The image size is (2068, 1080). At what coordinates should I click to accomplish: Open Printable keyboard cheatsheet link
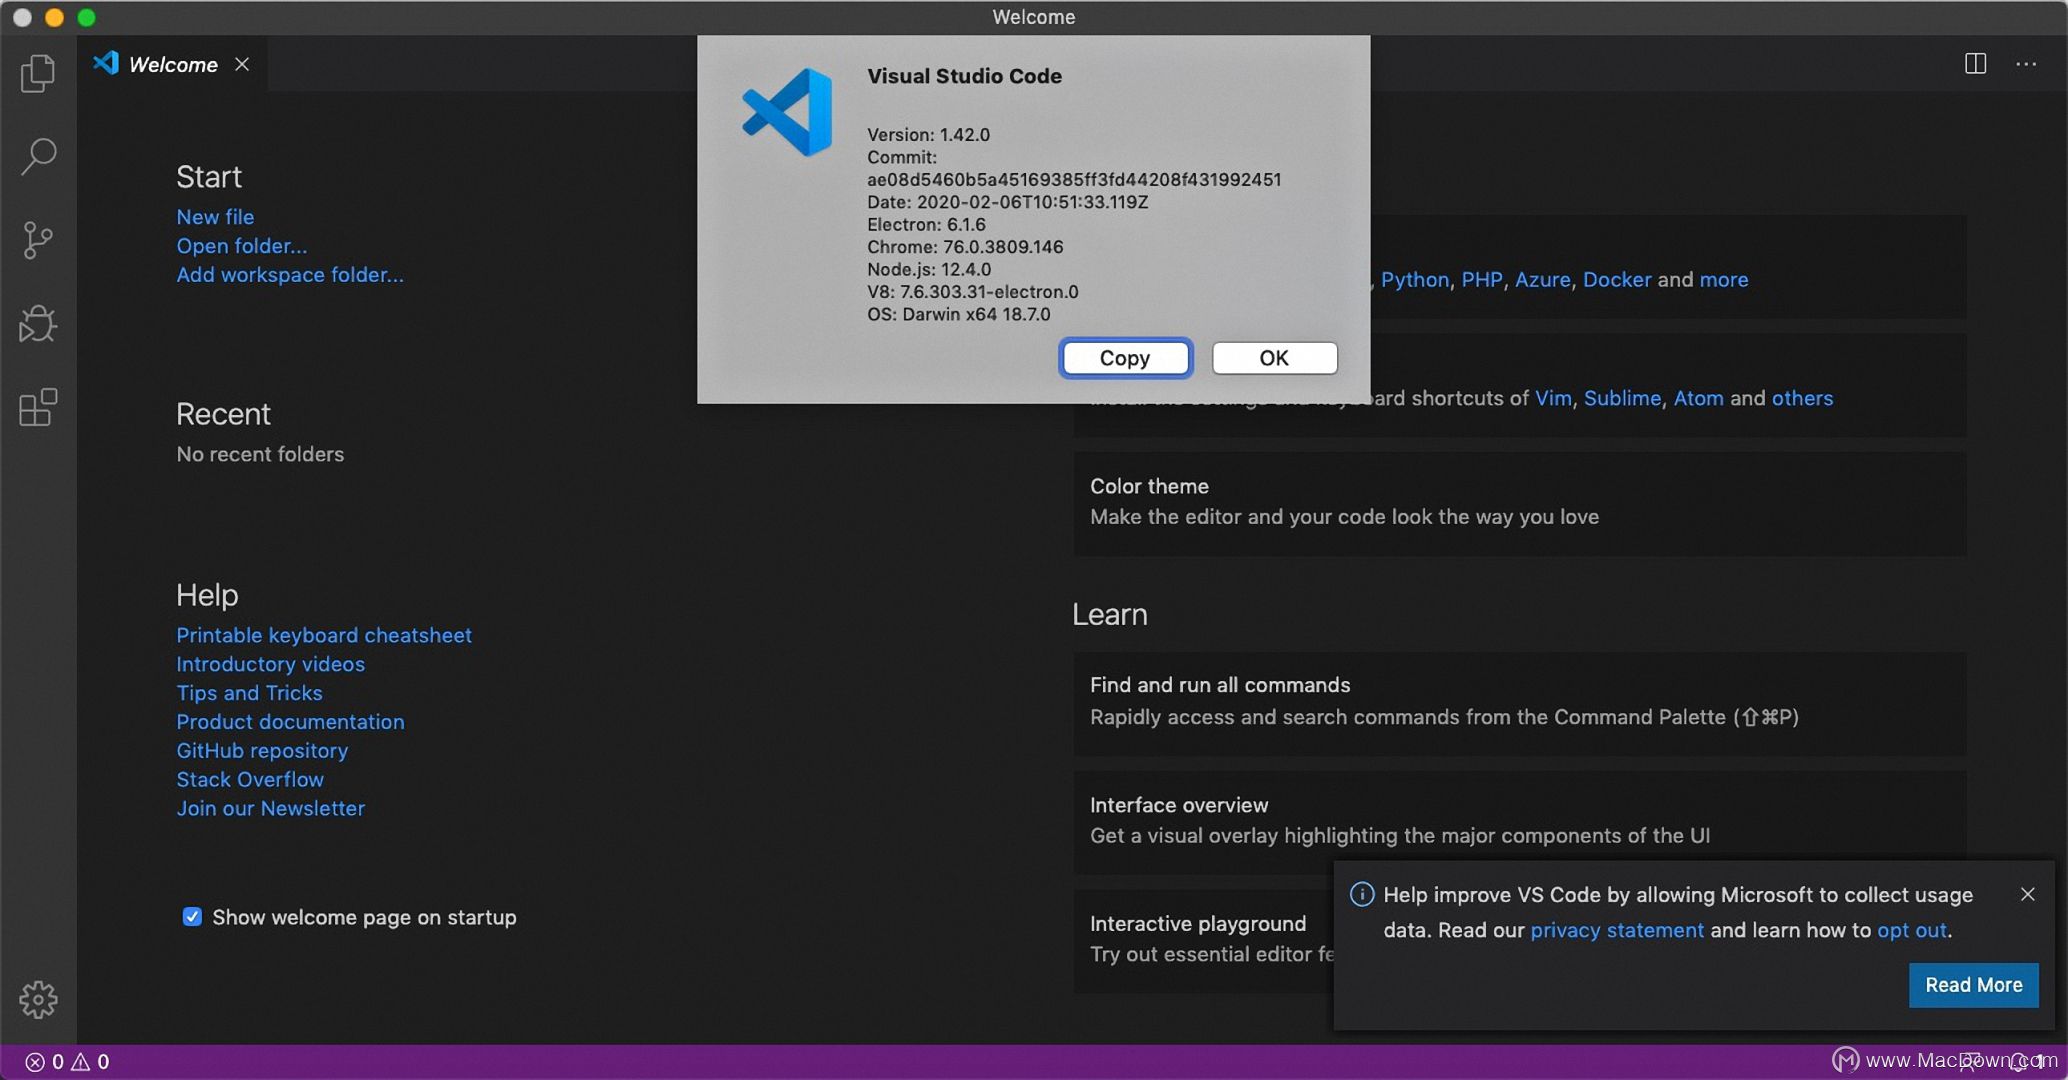[324, 635]
